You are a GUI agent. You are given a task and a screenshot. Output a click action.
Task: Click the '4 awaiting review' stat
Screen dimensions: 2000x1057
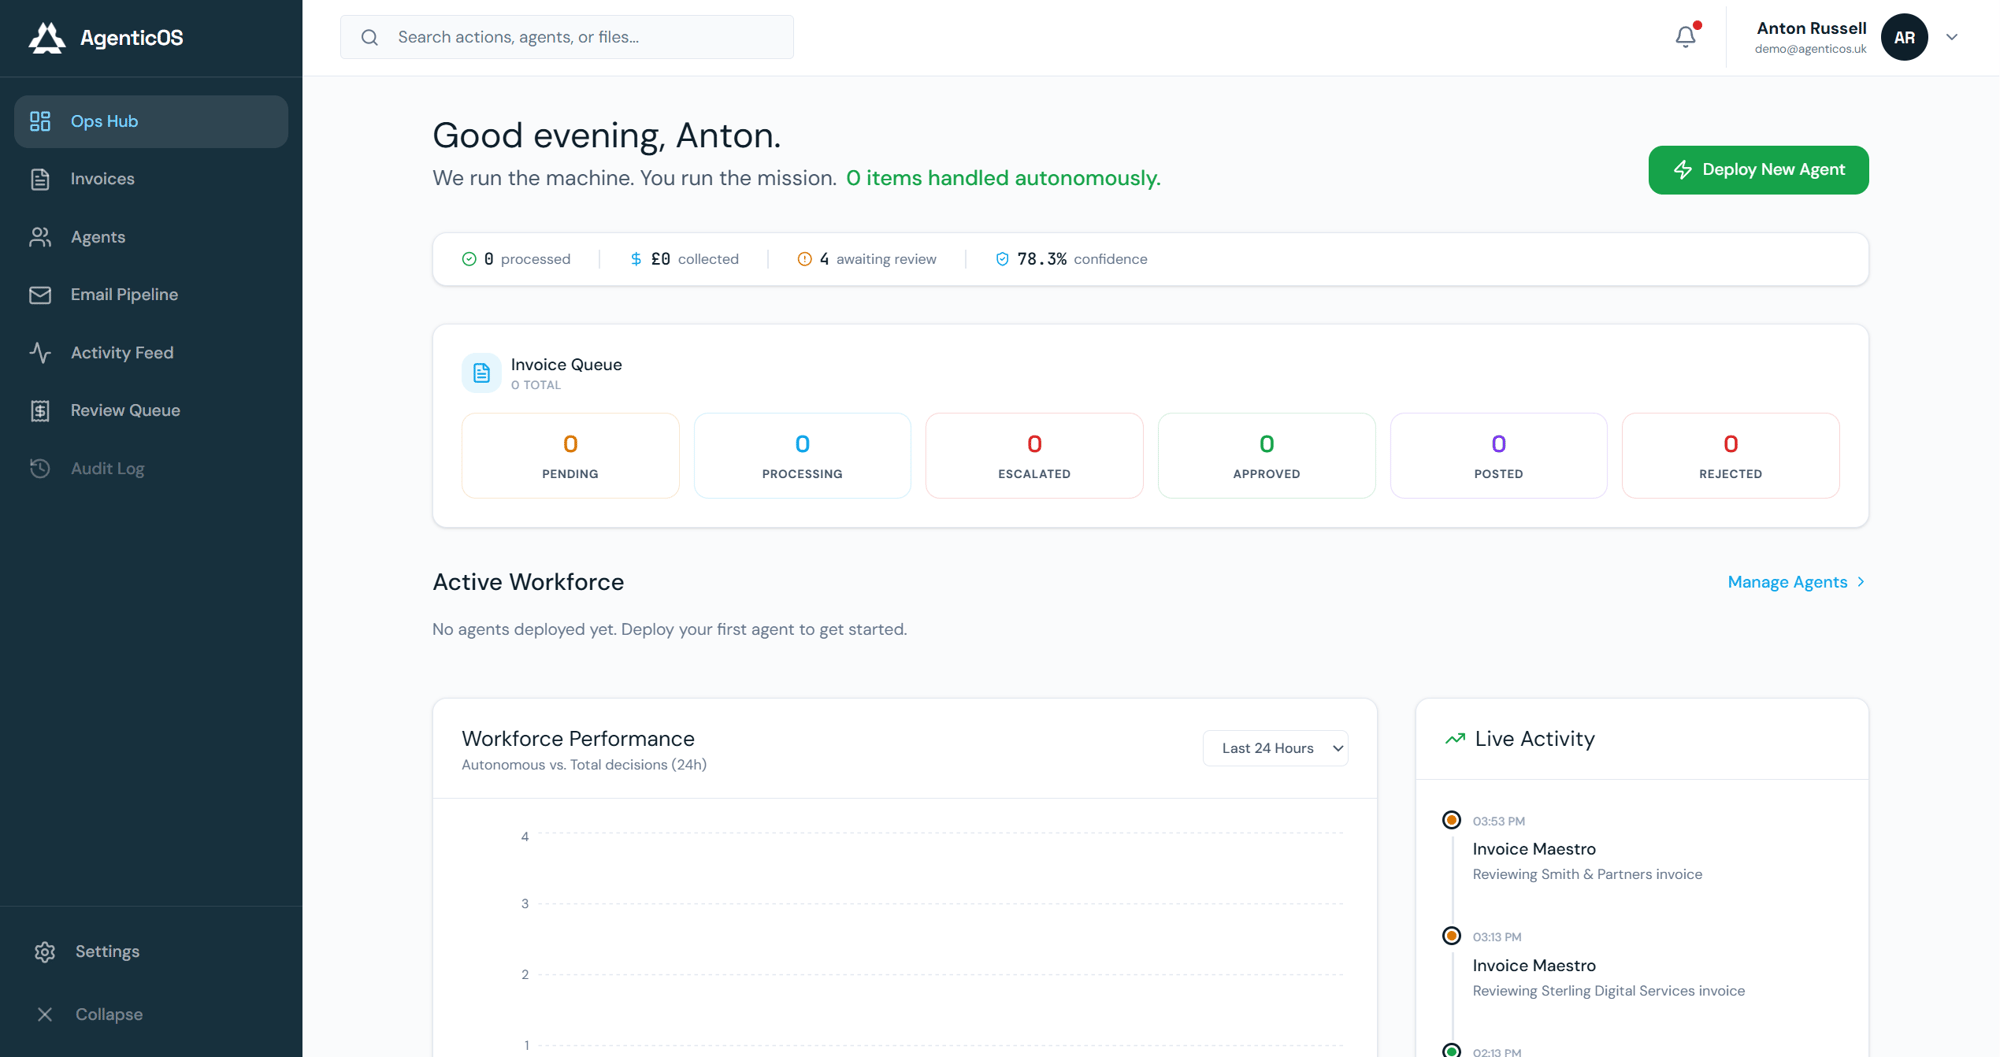tap(867, 259)
